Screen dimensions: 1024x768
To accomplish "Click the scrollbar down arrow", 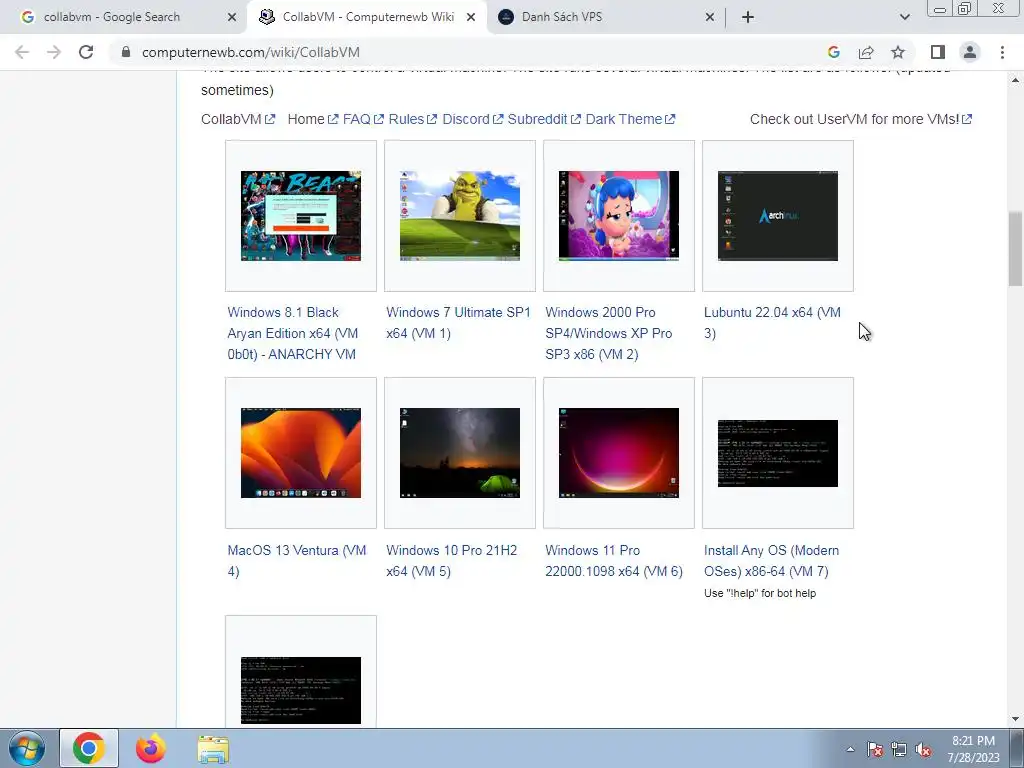I will coord(1015,719).
